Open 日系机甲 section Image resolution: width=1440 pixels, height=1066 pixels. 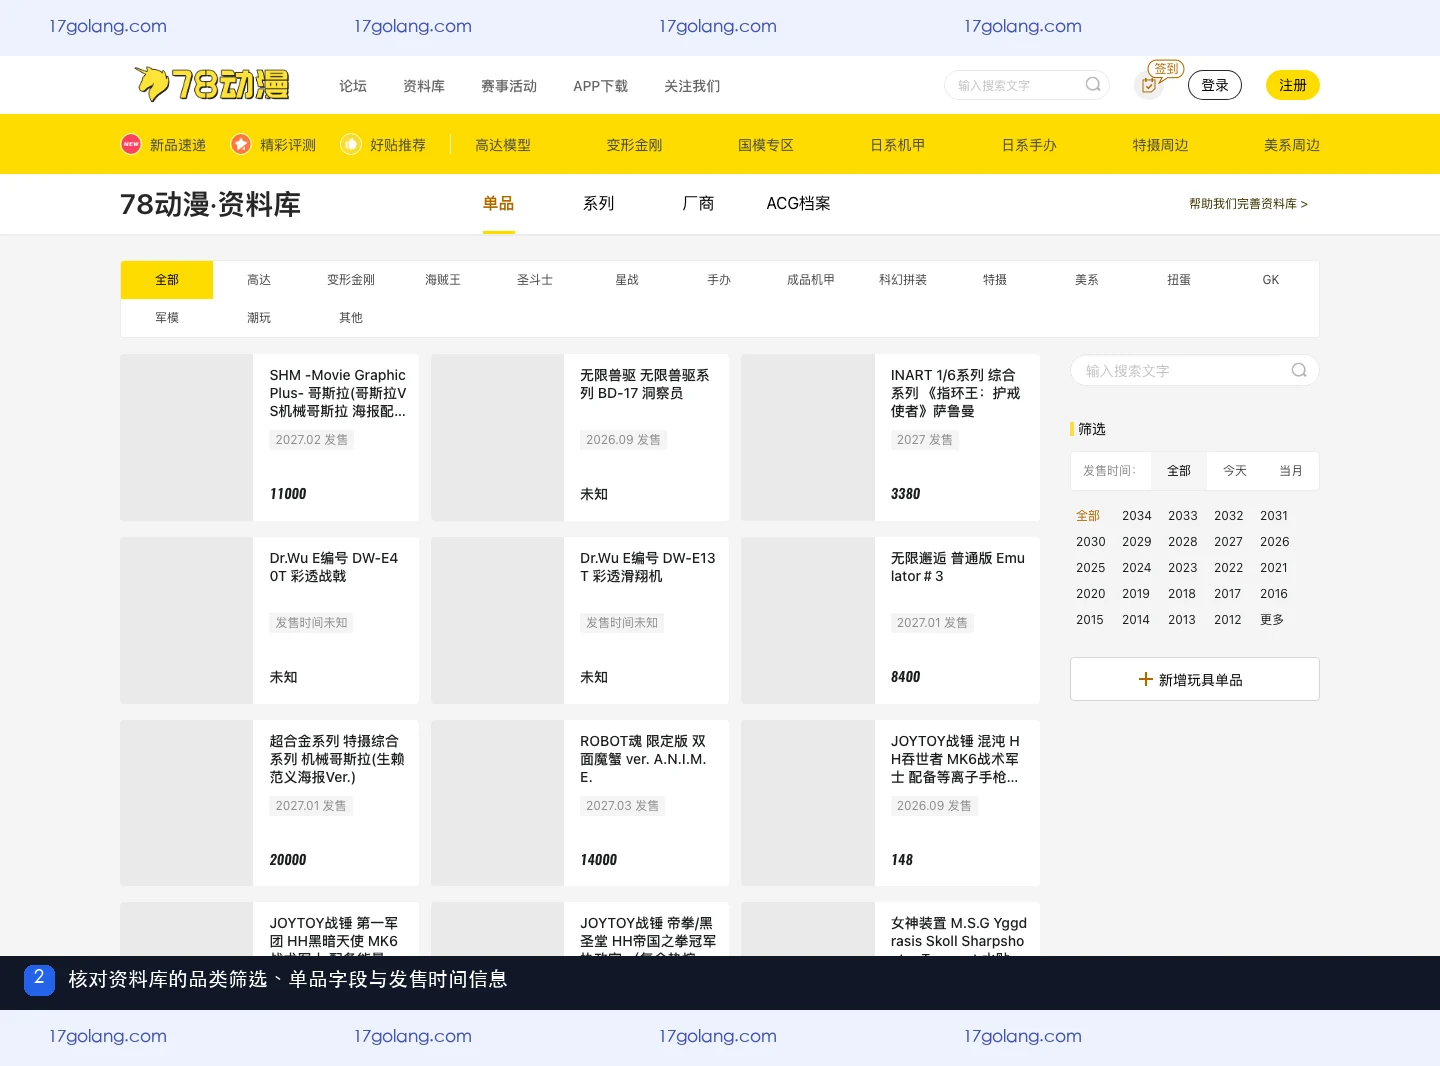click(x=897, y=145)
